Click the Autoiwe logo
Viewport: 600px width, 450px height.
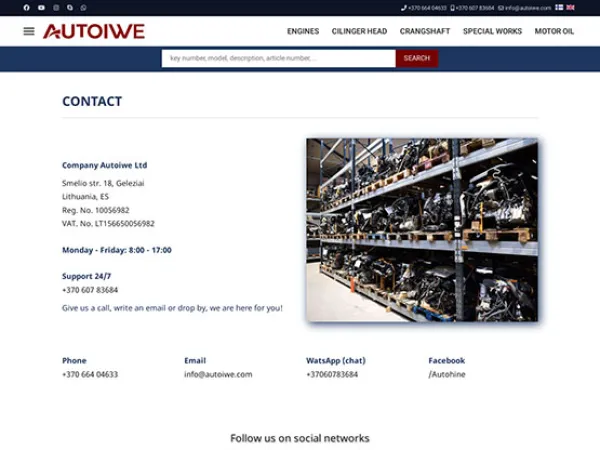click(x=94, y=31)
